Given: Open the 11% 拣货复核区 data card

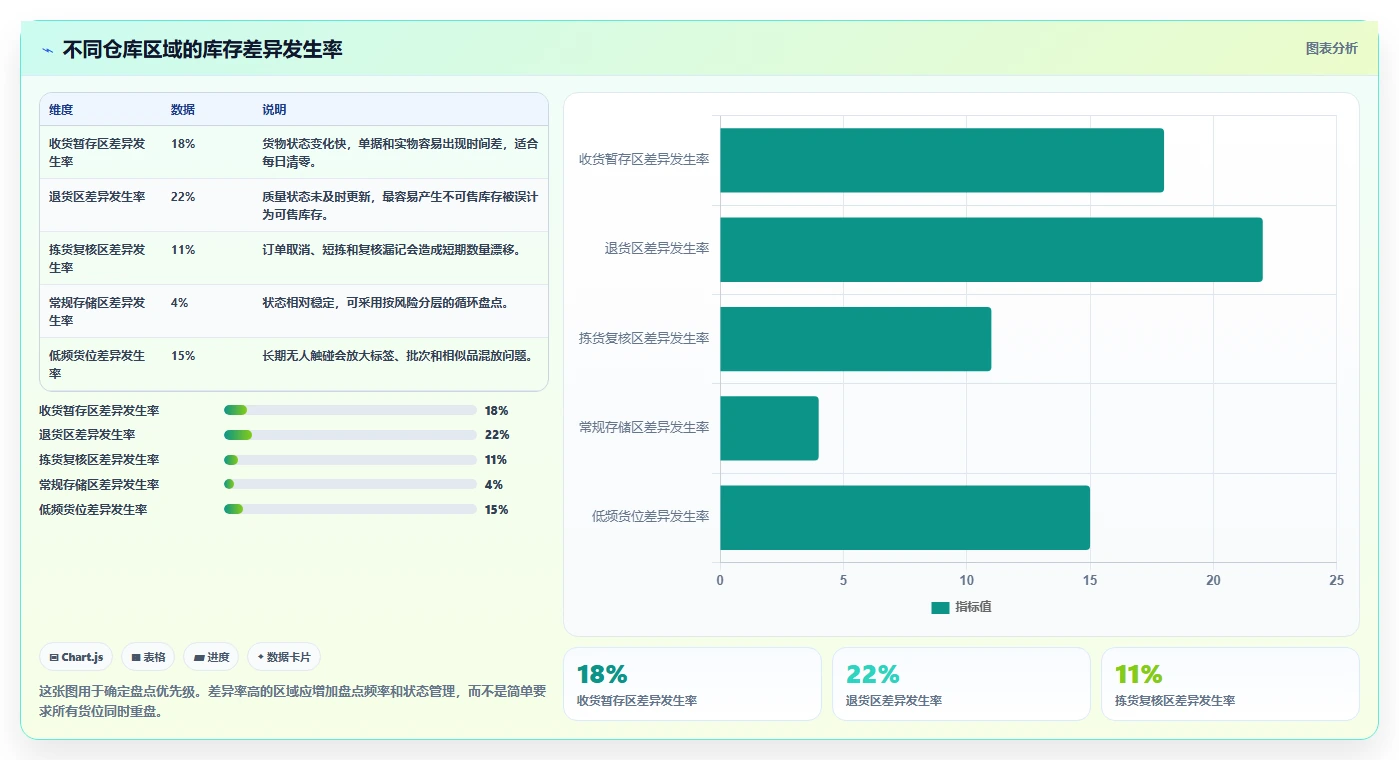Looking at the screenshot, I should point(1230,684).
